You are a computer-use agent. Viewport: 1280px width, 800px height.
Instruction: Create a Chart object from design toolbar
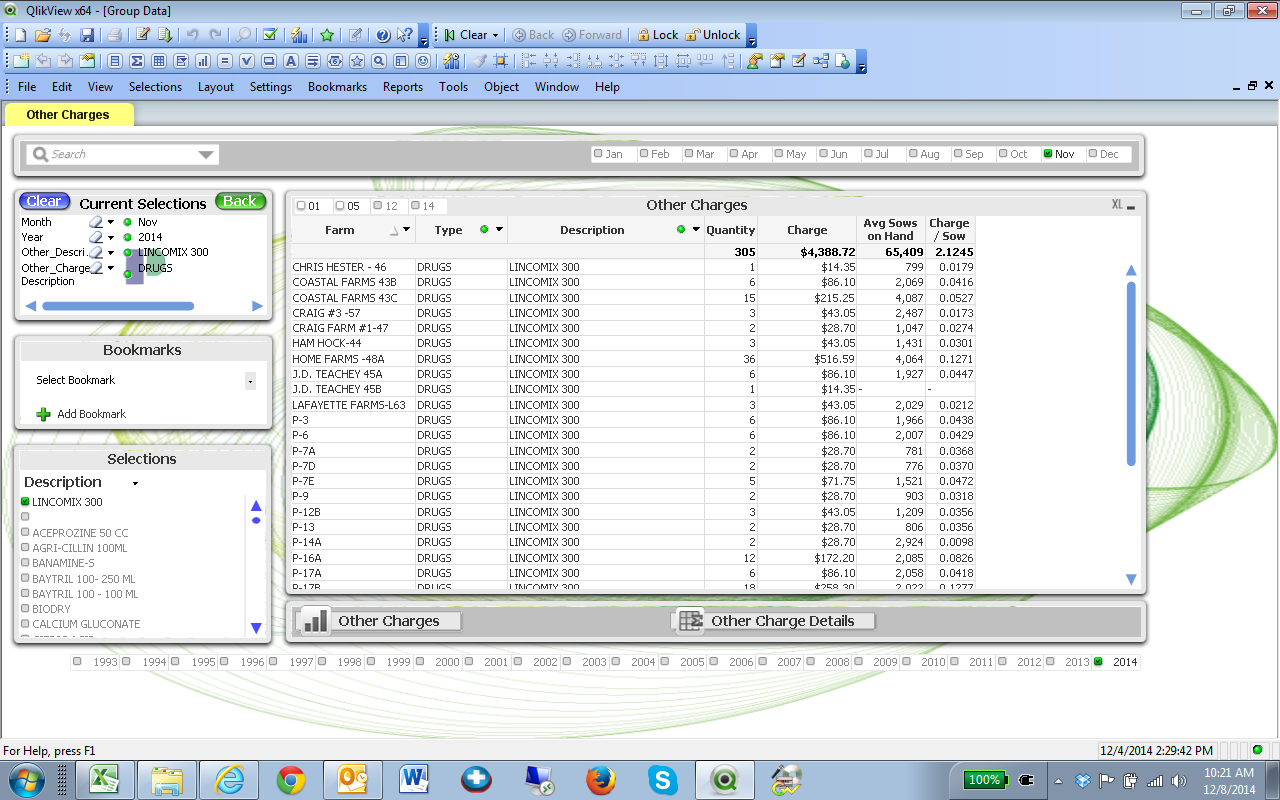[x=203, y=61]
